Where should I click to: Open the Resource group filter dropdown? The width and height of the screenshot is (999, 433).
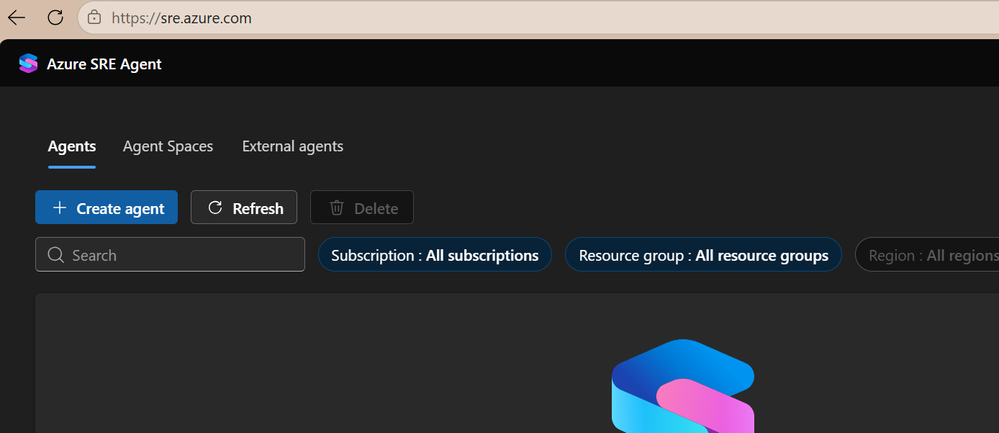pyautogui.click(x=703, y=255)
